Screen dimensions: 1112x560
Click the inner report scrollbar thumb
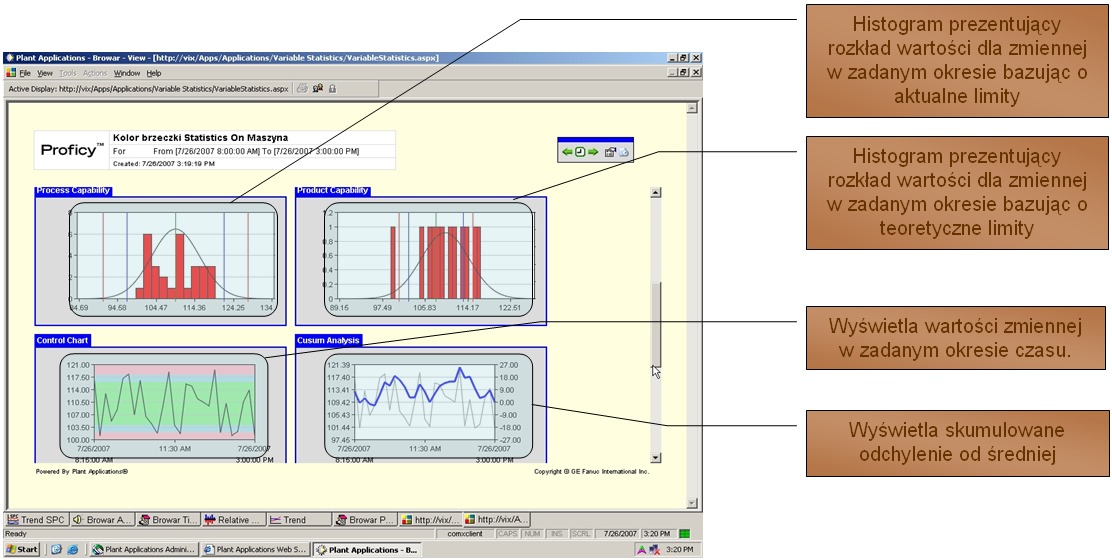click(655, 323)
